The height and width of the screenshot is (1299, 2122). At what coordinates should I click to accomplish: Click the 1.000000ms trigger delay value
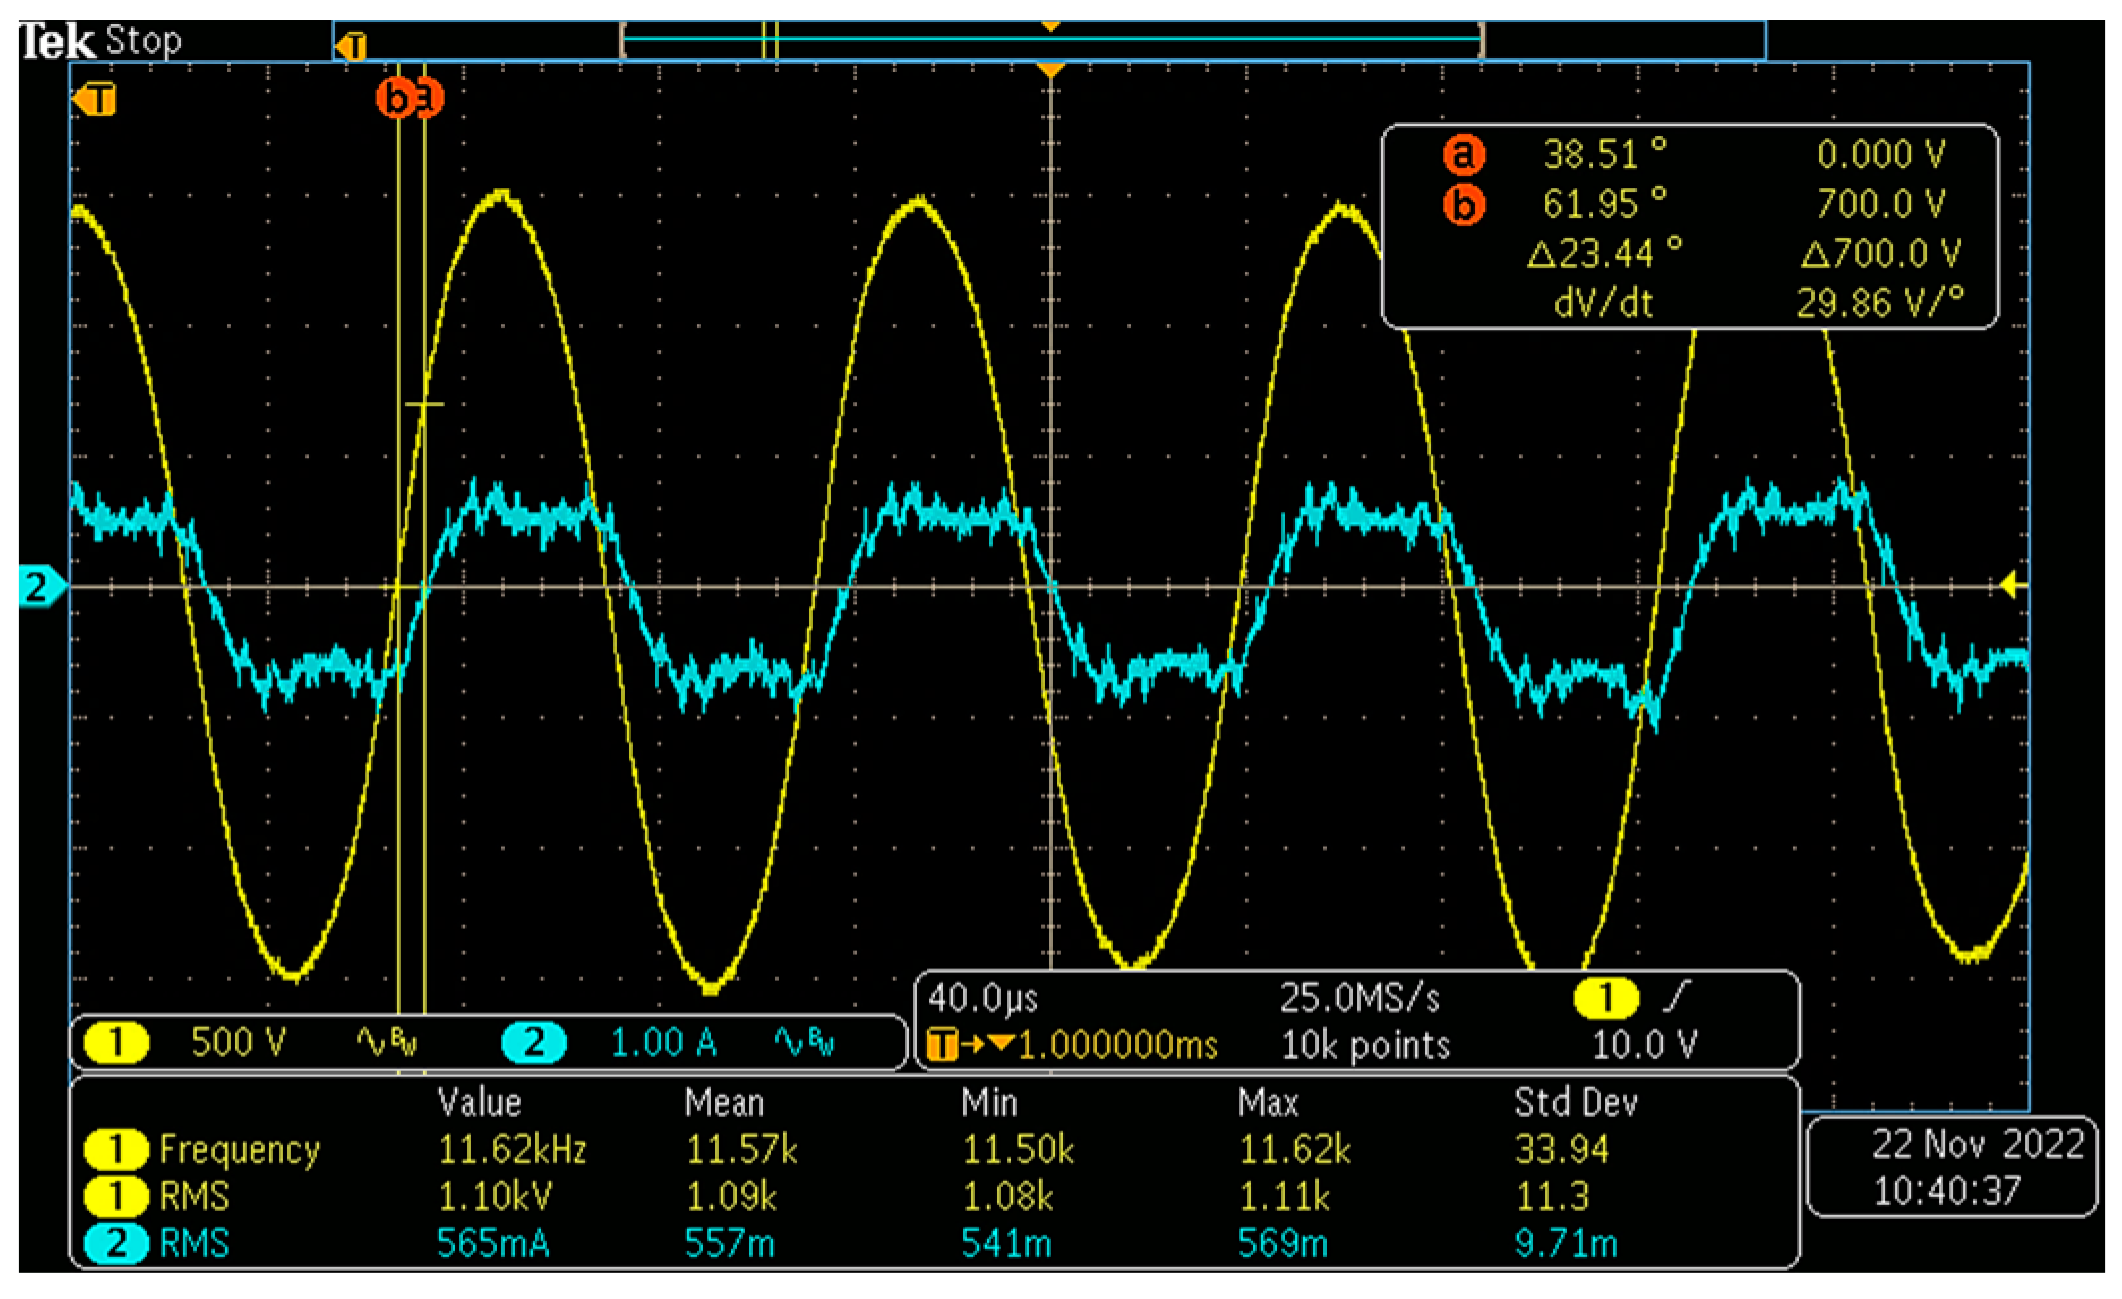(1118, 1046)
